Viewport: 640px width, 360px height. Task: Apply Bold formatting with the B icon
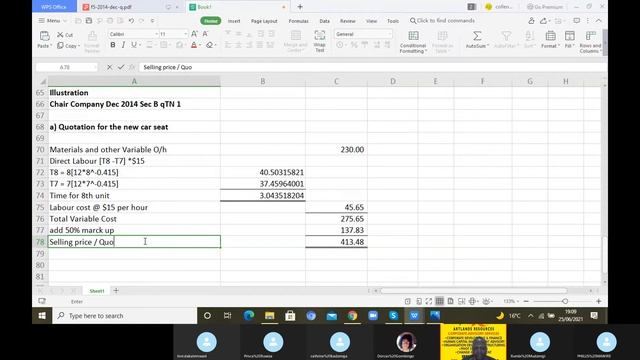[x=113, y=45]
